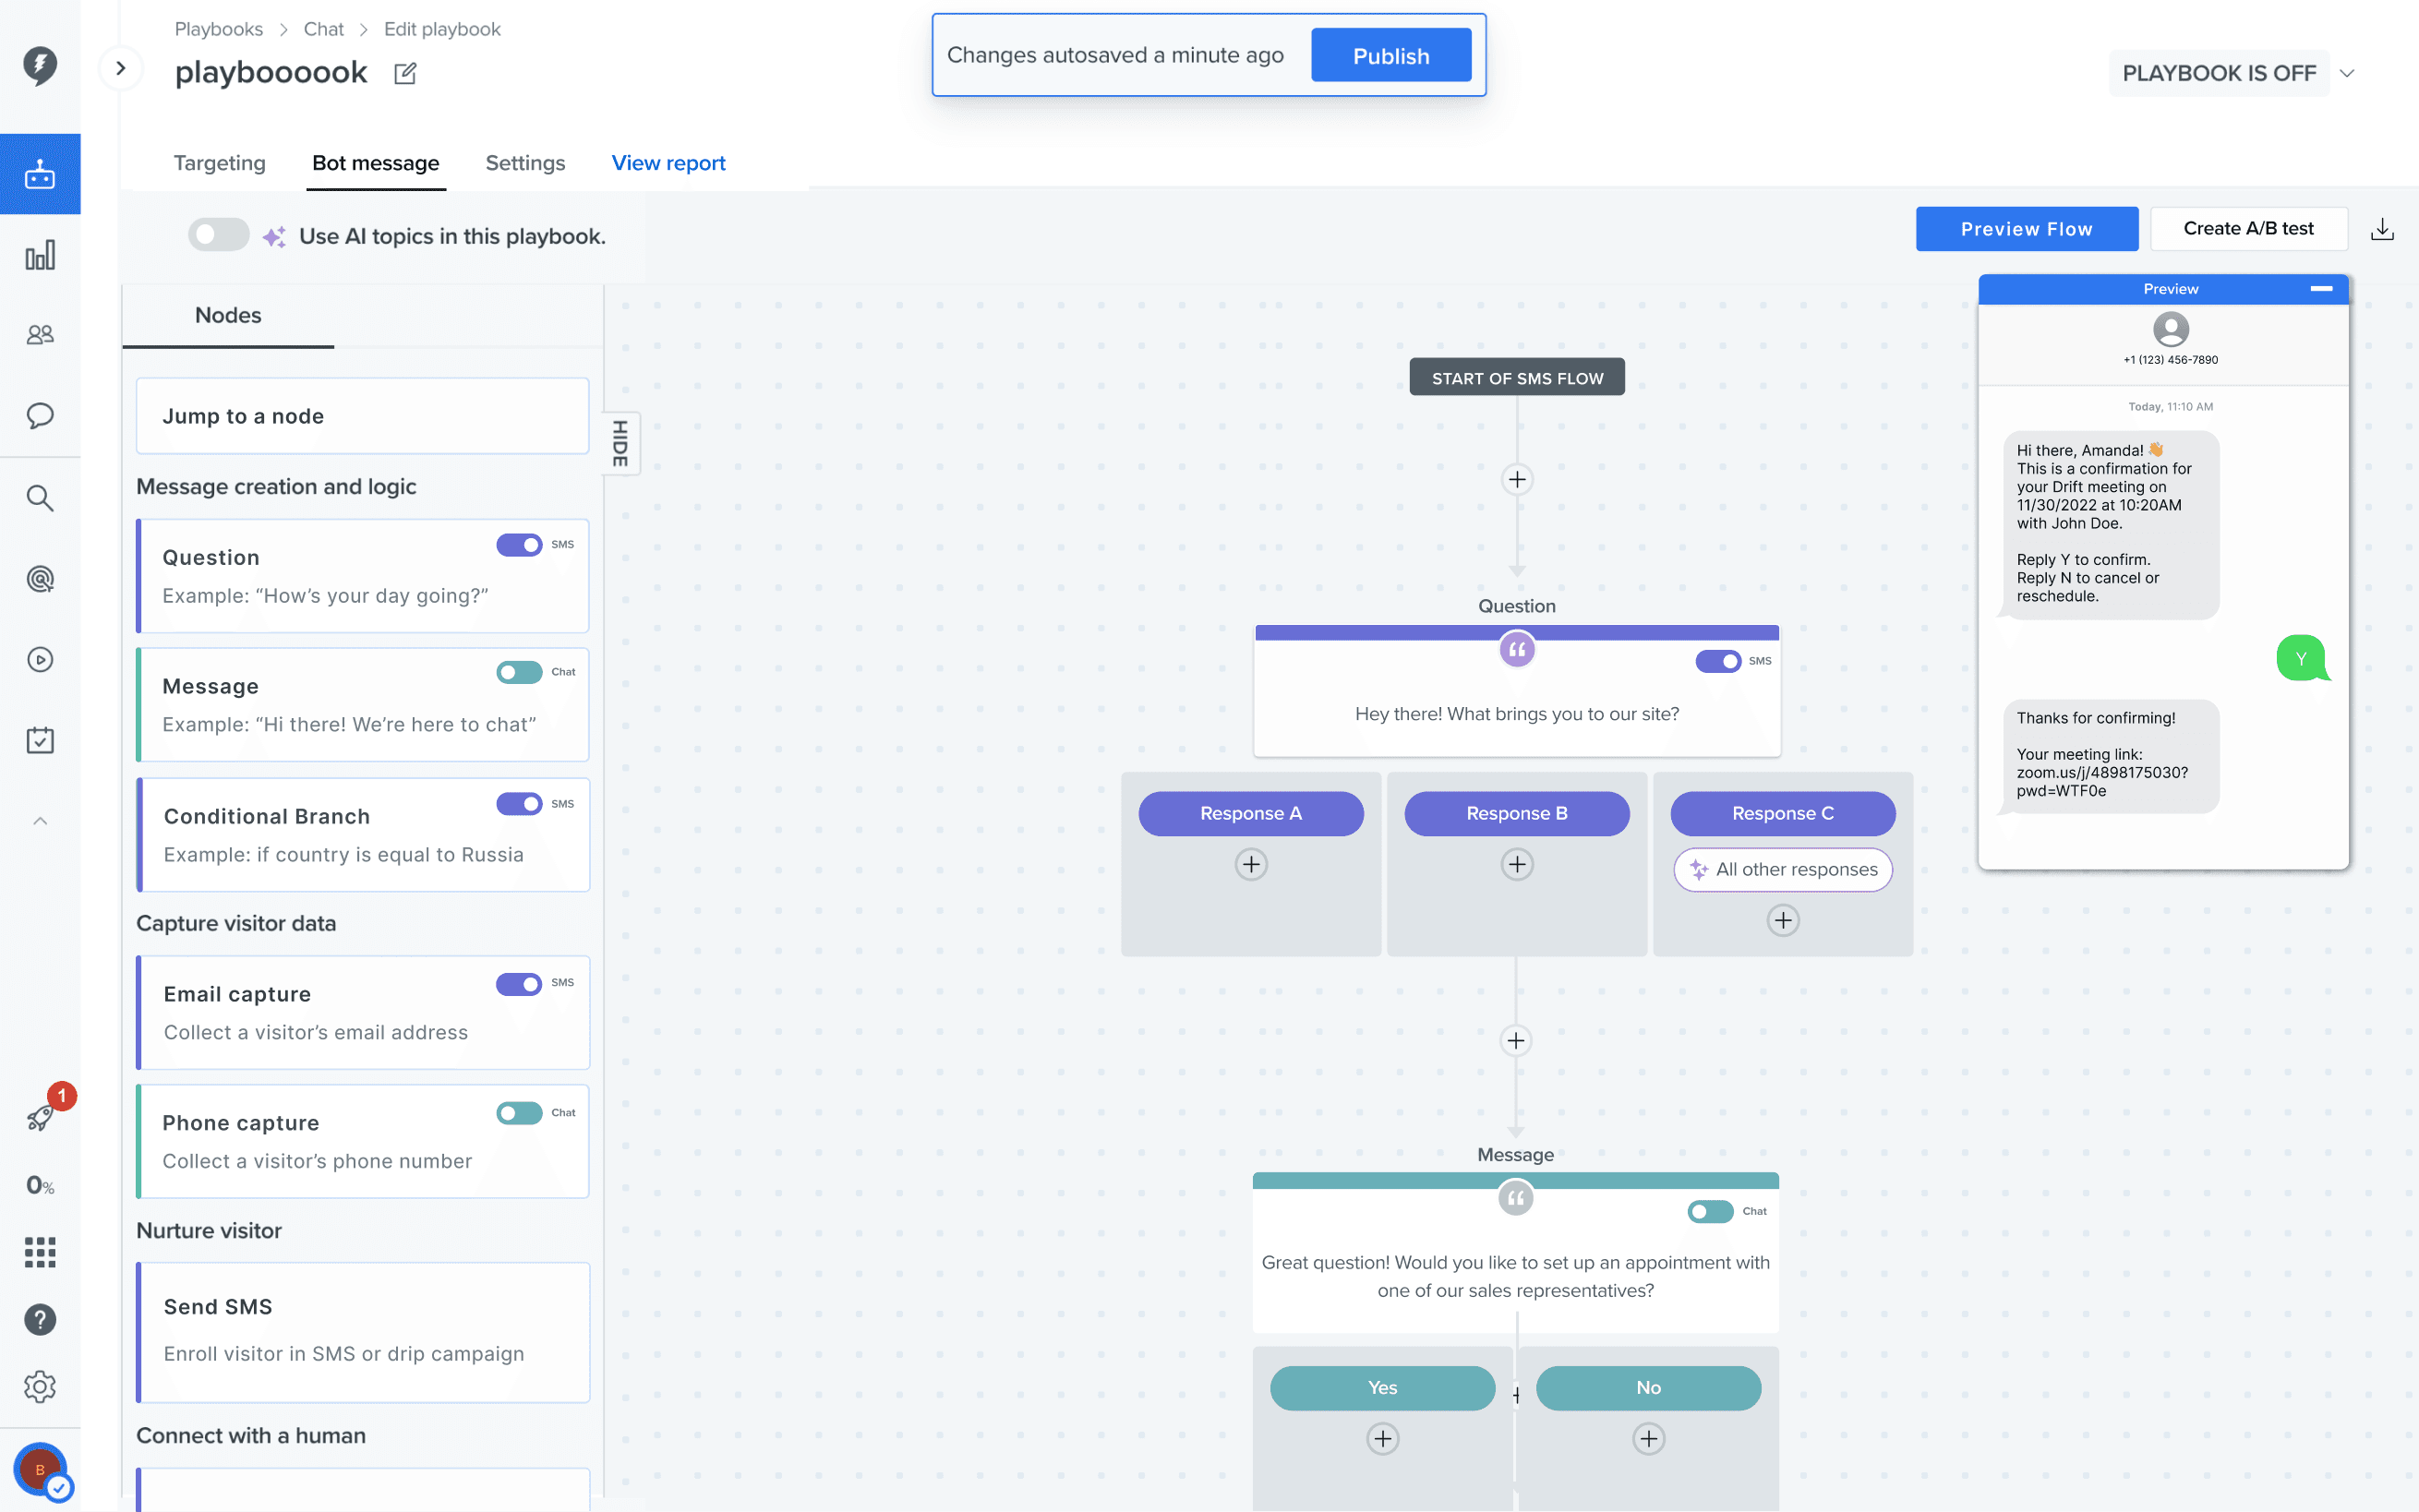Toggle Chat switch on Message sidebar card
This screenshot has width=2419, height=1512.
519,672
